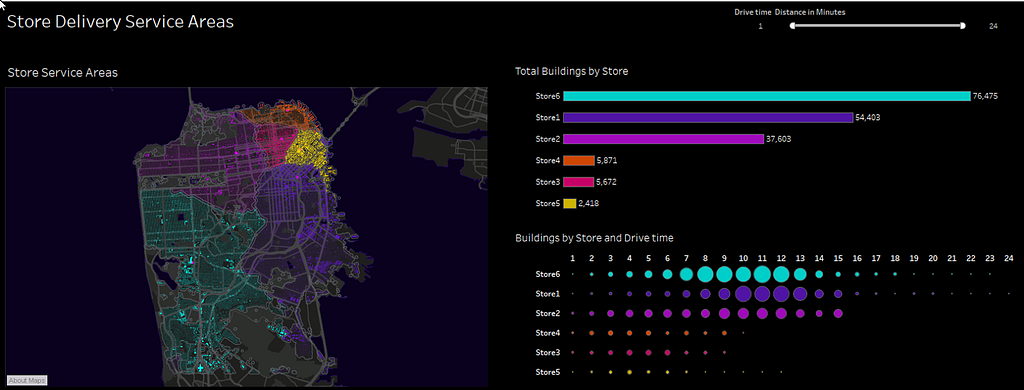The width and height of the screenshot is (1024, 390).
Task: Click the right handle of drive time slider
Action: point(963,26)
